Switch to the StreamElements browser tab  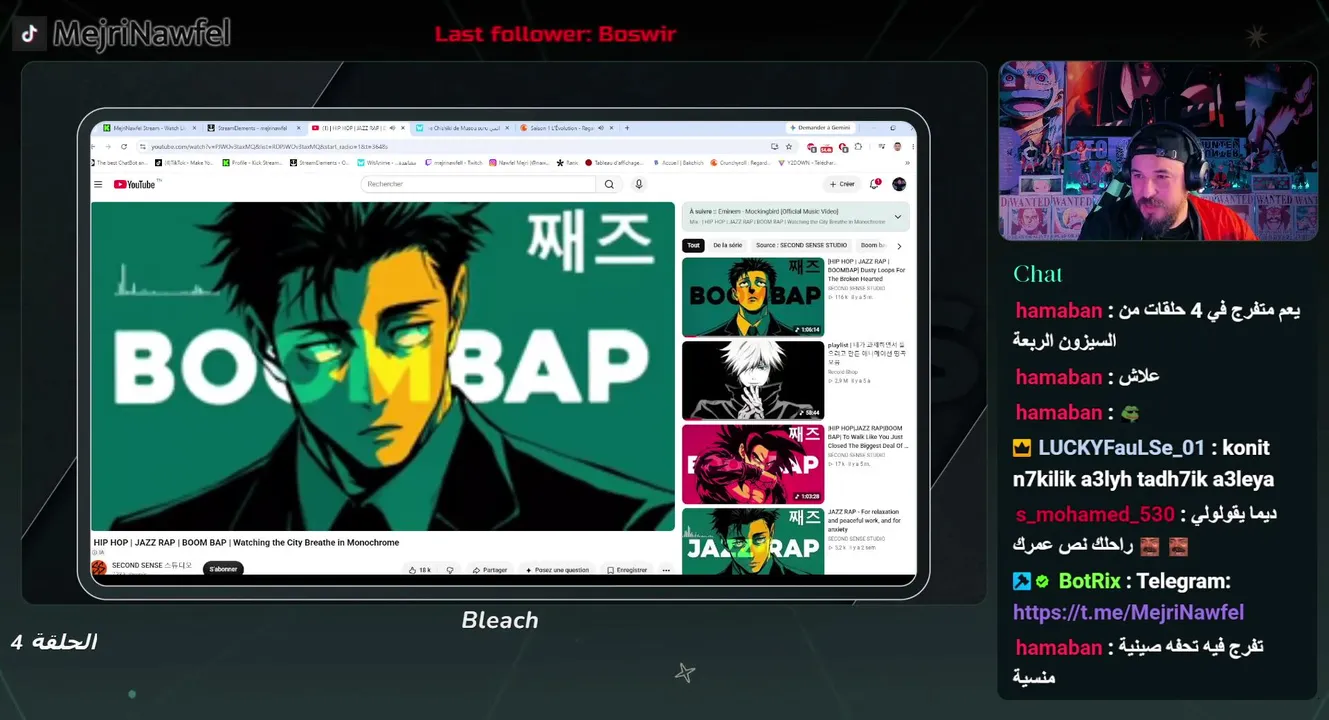(253, 128)
